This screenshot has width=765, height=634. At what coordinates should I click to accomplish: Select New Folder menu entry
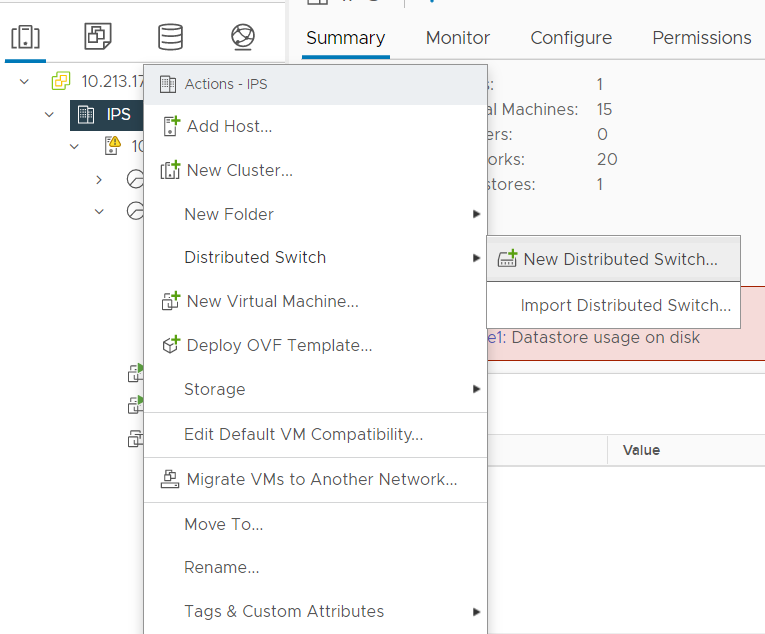coord(316,214)
